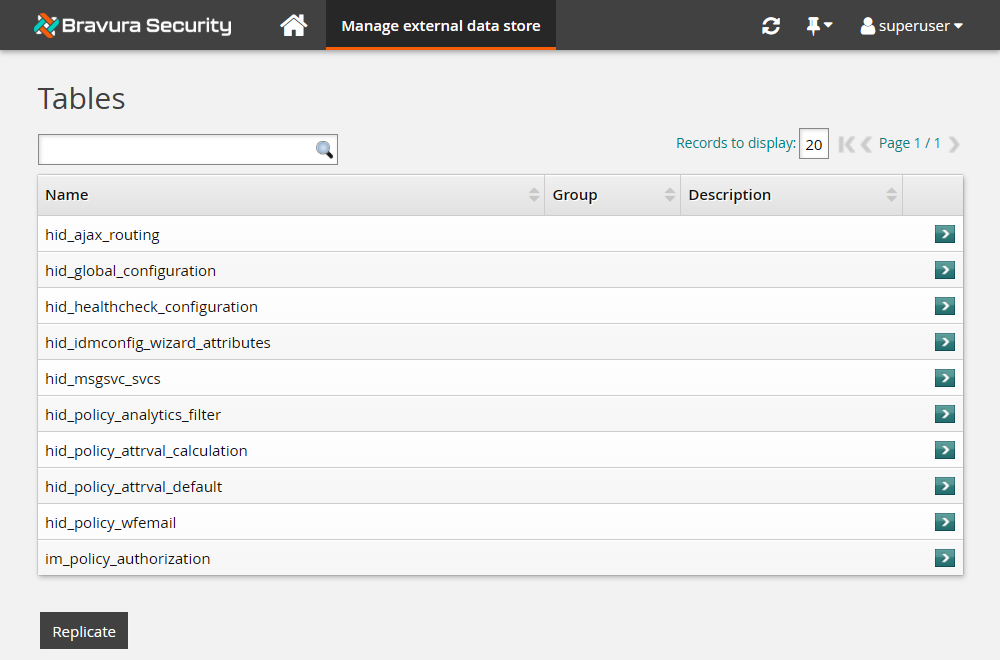
Task: Click the home icon in navigation bar
Action: (293, 25)
